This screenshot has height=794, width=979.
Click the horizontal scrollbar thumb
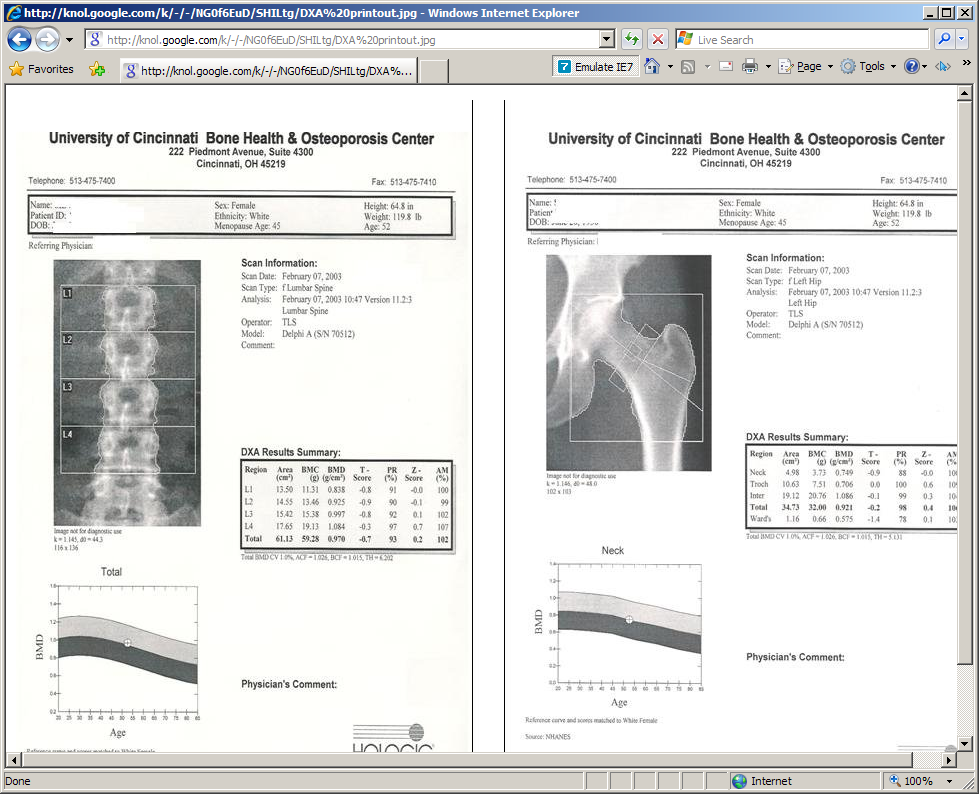pyautogui.click(x=466, y=760)
